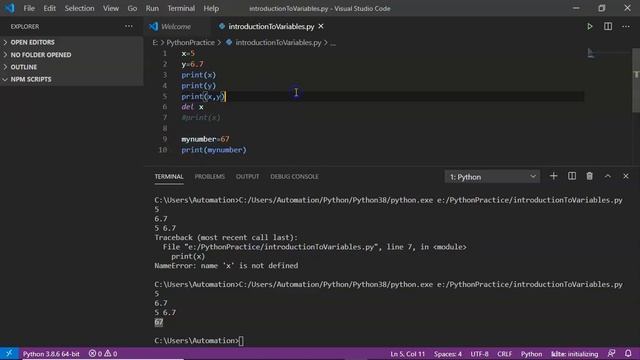Split the editor to the right
640x360 pixels.
[x=608, y=27]
